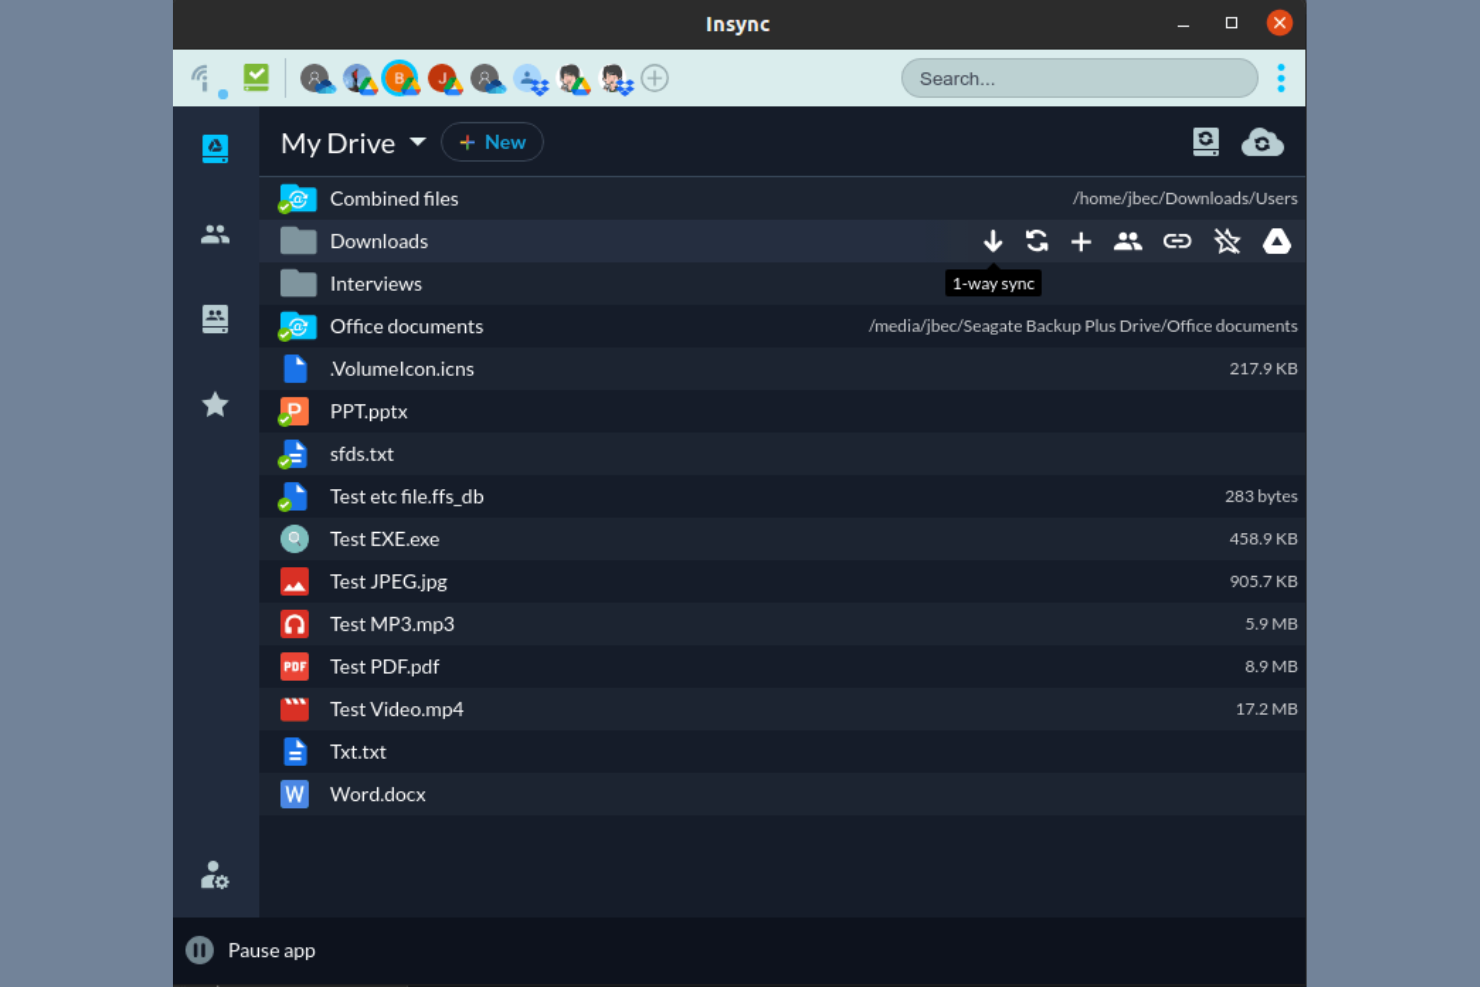Open the Starred section in the sidebar

pos(215,404)
